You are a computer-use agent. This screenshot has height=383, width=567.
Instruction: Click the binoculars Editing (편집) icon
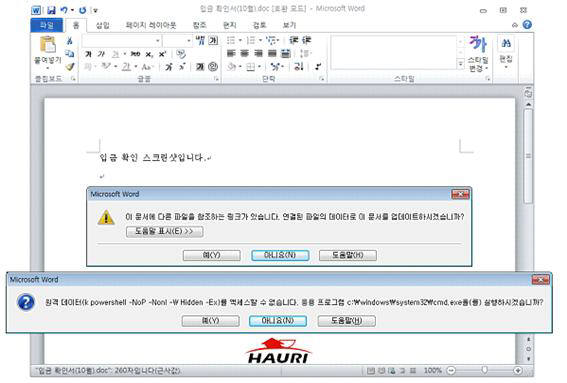pyautogui.click(x=506, y=44)
